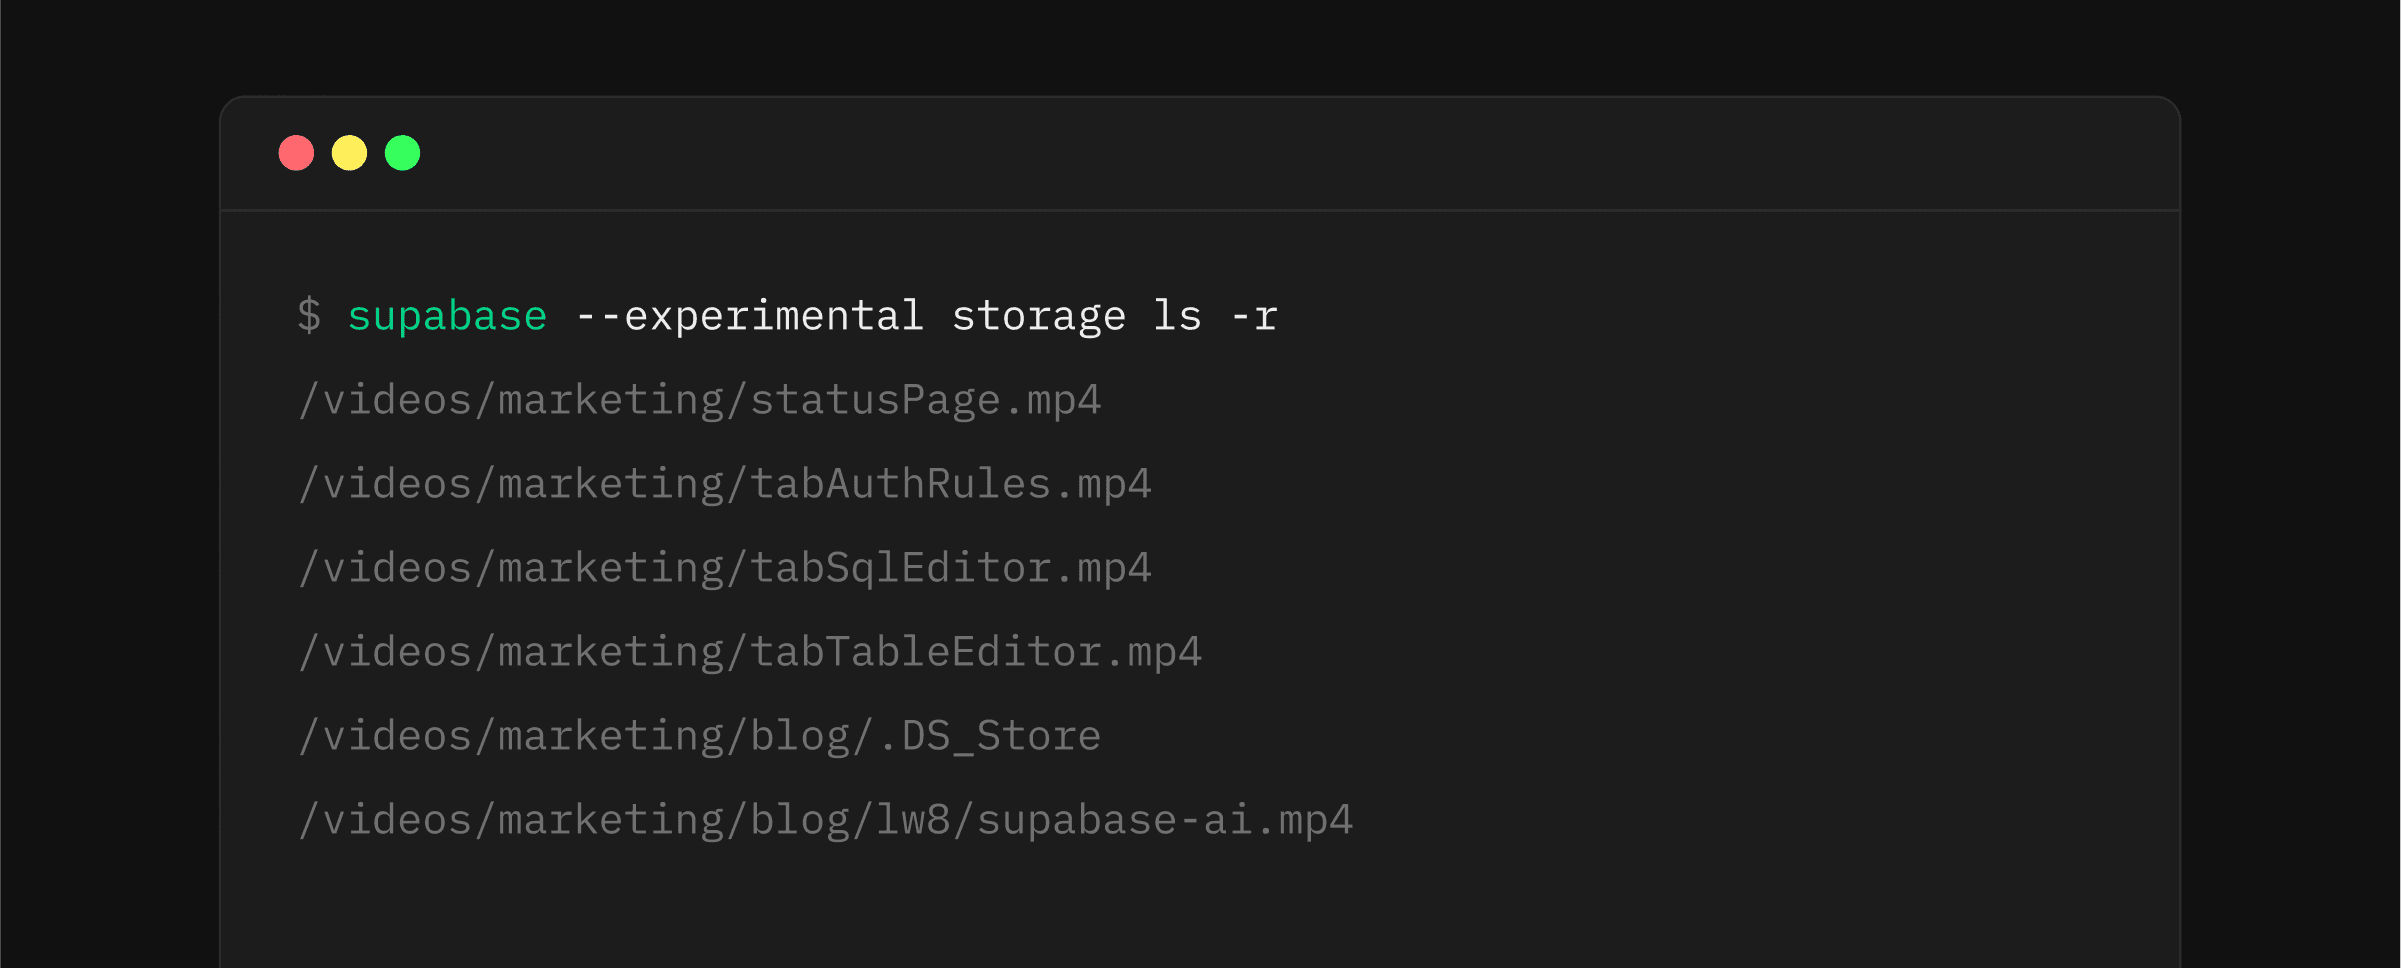Click the --experimental flag text
2401x968 pixels.
point(749,318)
